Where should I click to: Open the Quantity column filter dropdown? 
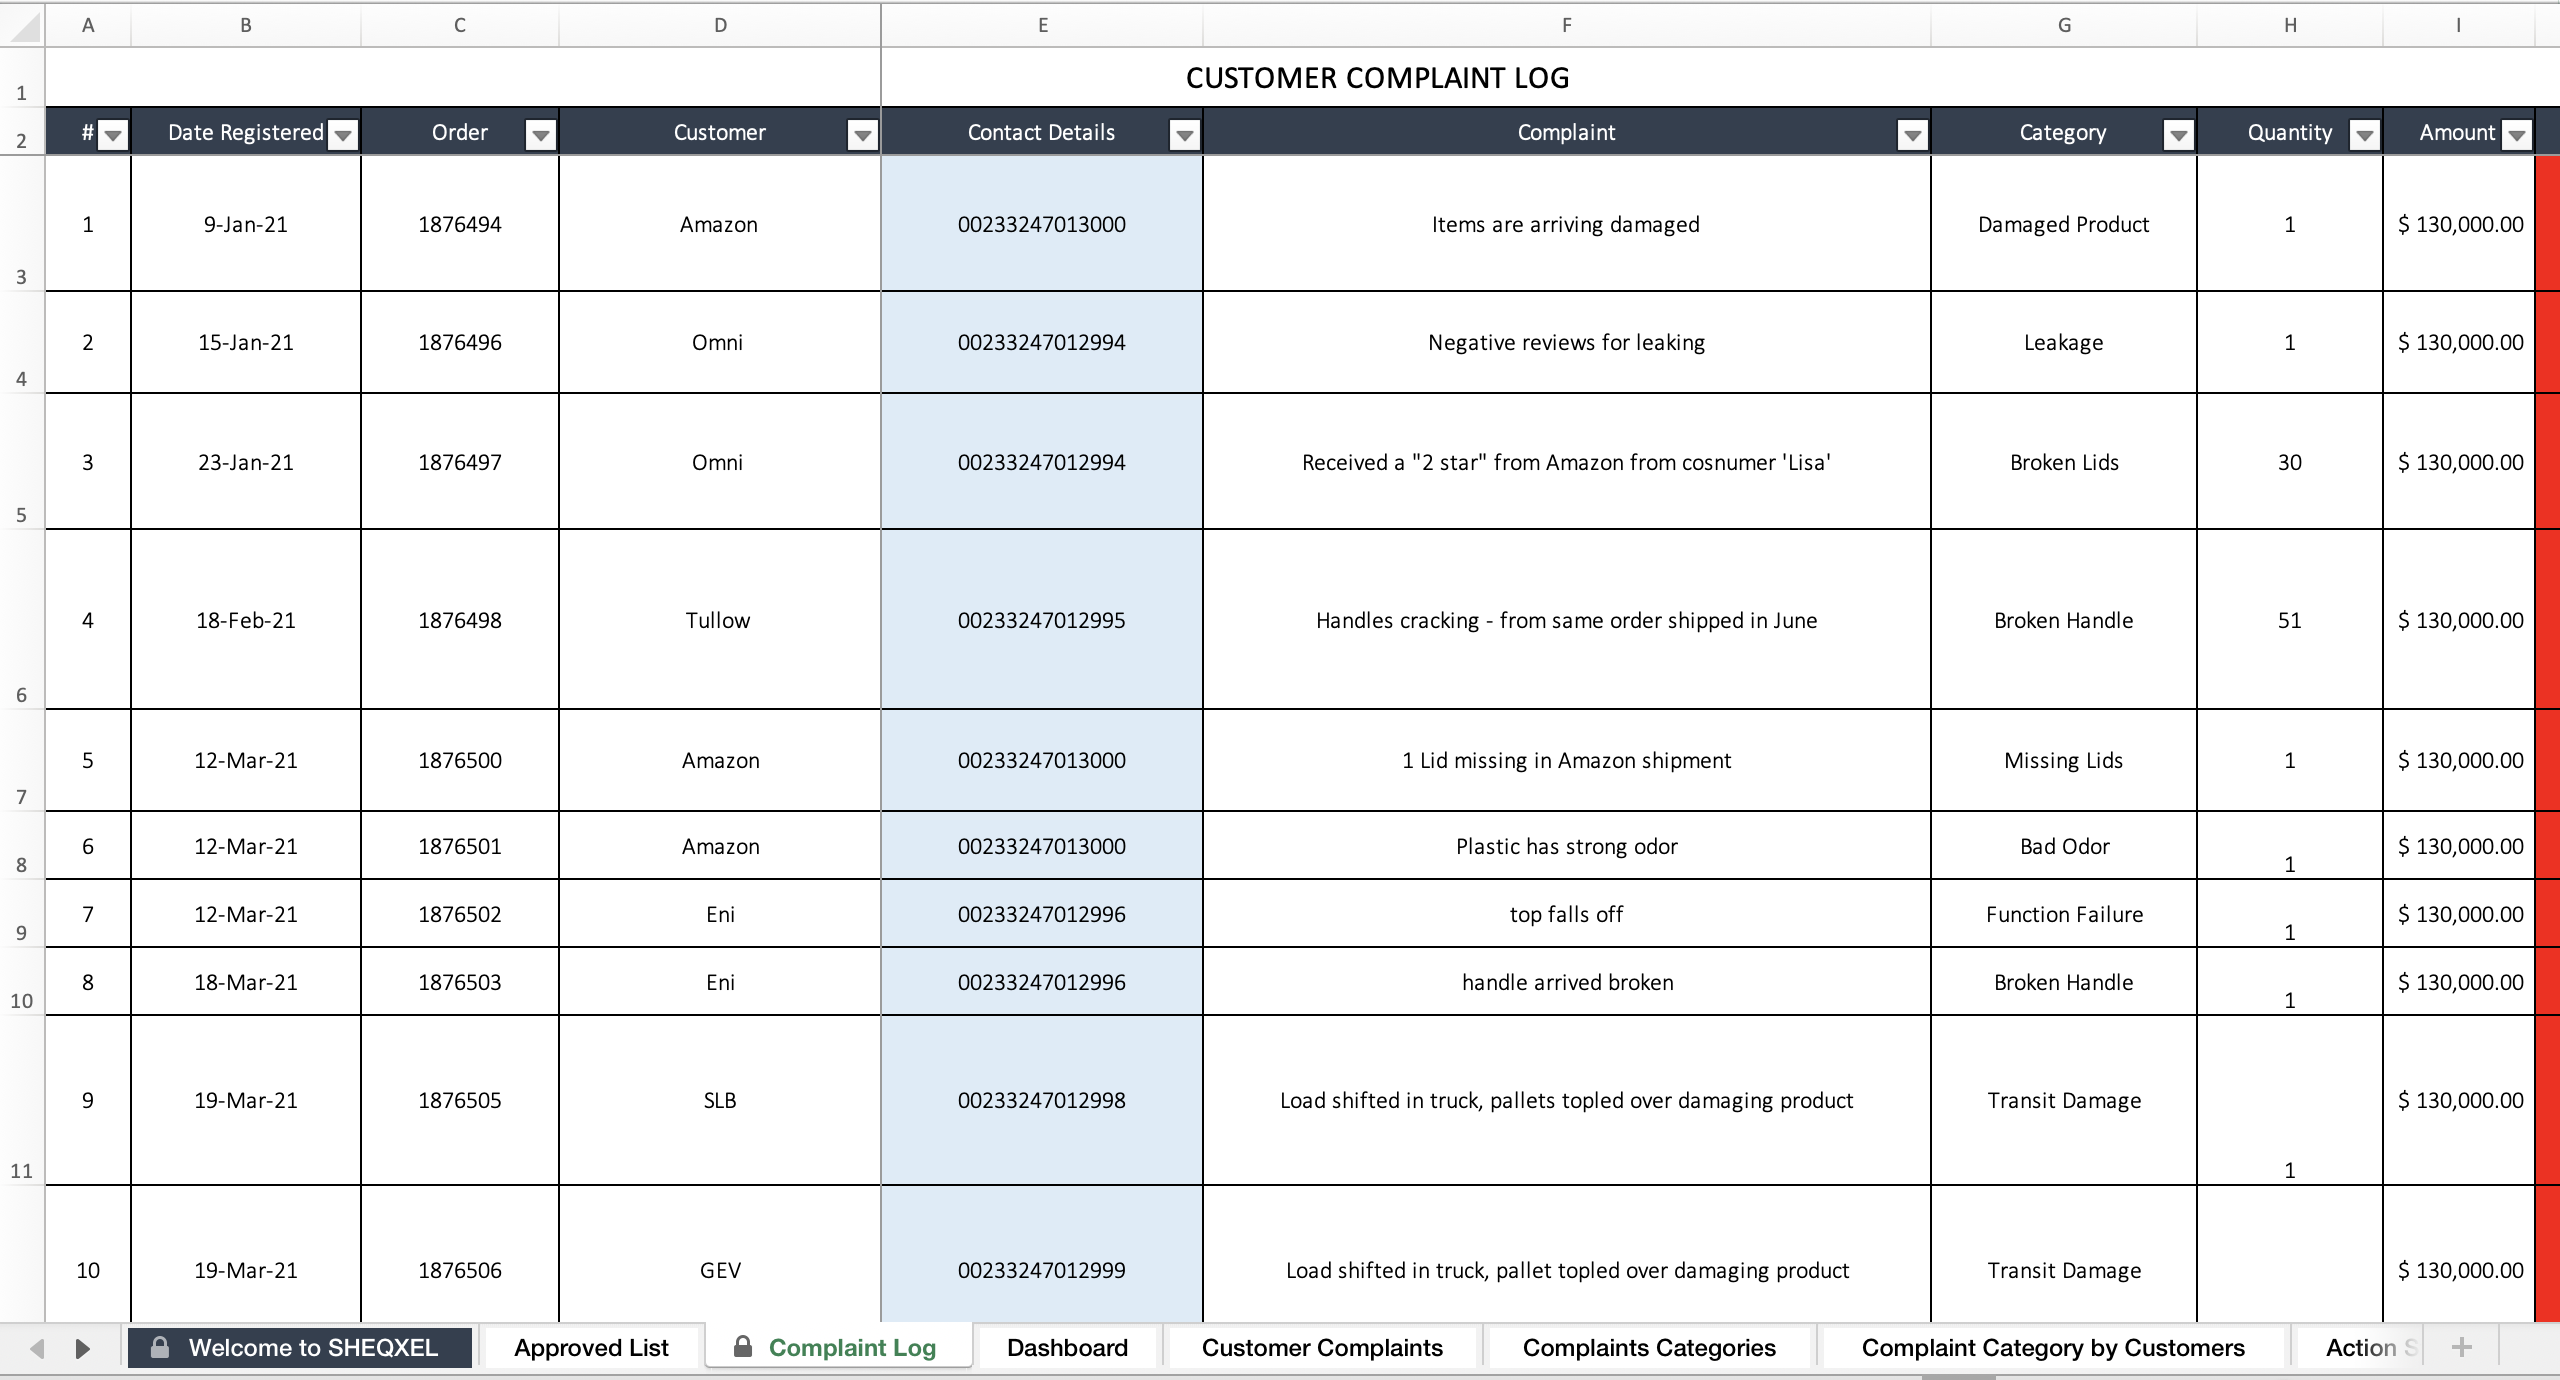[2364, 135]
